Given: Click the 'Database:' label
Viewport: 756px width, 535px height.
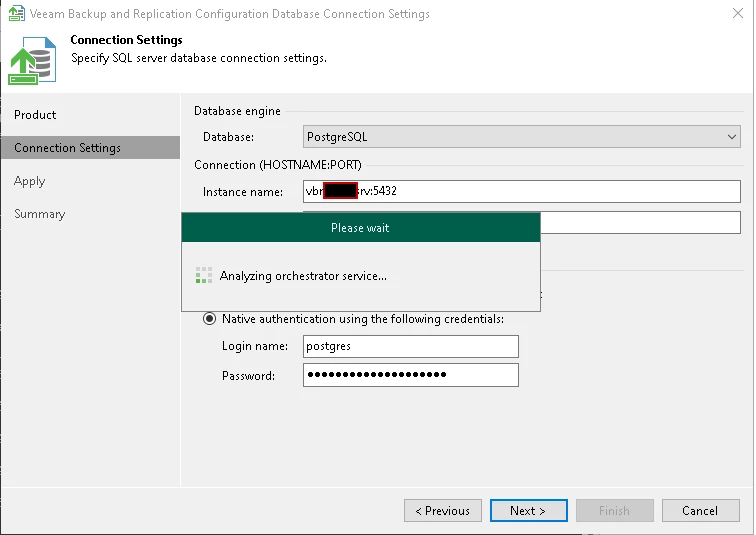Looking at the screenshot, I should coord(229,137).
